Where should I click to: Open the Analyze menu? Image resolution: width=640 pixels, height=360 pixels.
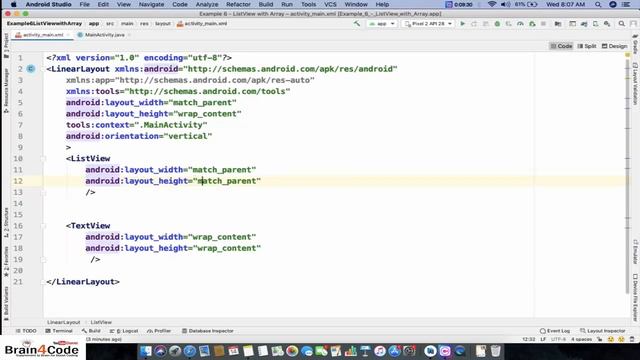[207, 4]
